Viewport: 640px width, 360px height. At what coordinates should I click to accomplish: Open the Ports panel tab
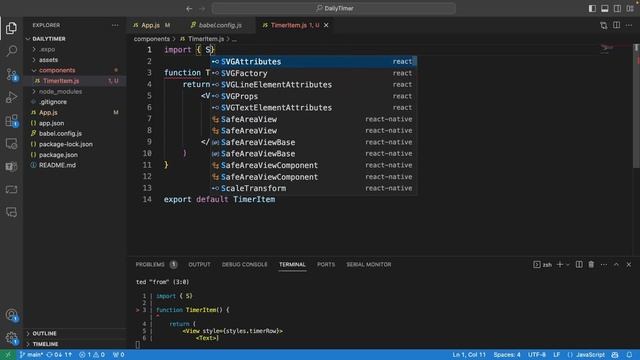pyautogui.click(x=326, y=264)
